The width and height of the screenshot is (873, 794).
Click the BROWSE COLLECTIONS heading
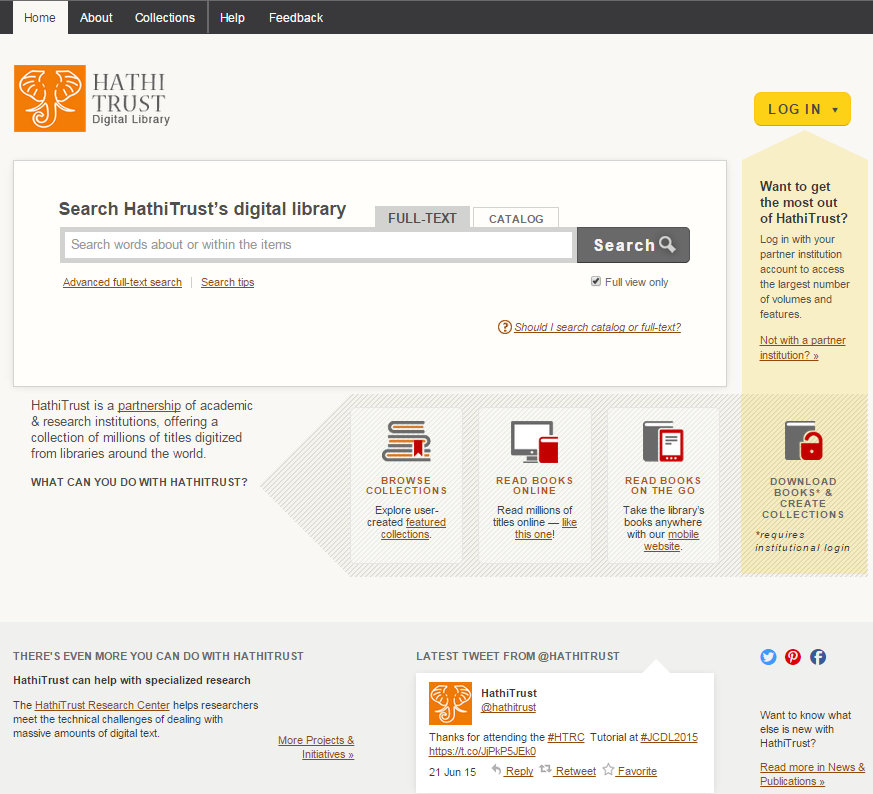406,486
